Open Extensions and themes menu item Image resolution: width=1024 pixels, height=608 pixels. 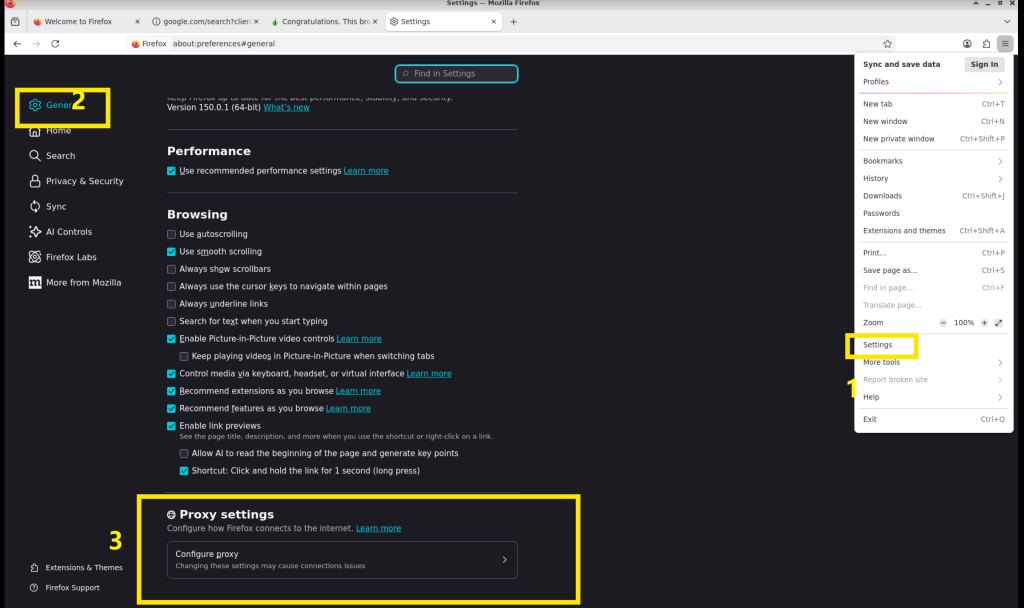pos(933,231)
